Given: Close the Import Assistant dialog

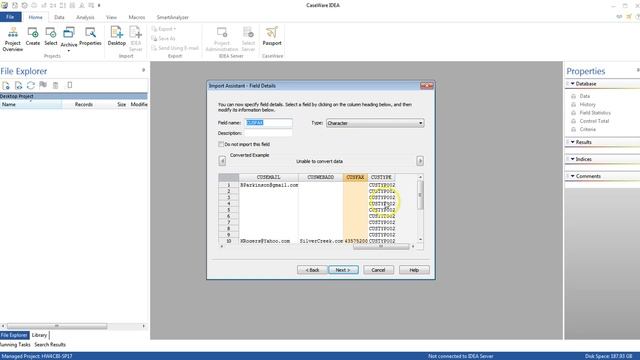Looking at the screenshot, I should (x=427, y=86).
